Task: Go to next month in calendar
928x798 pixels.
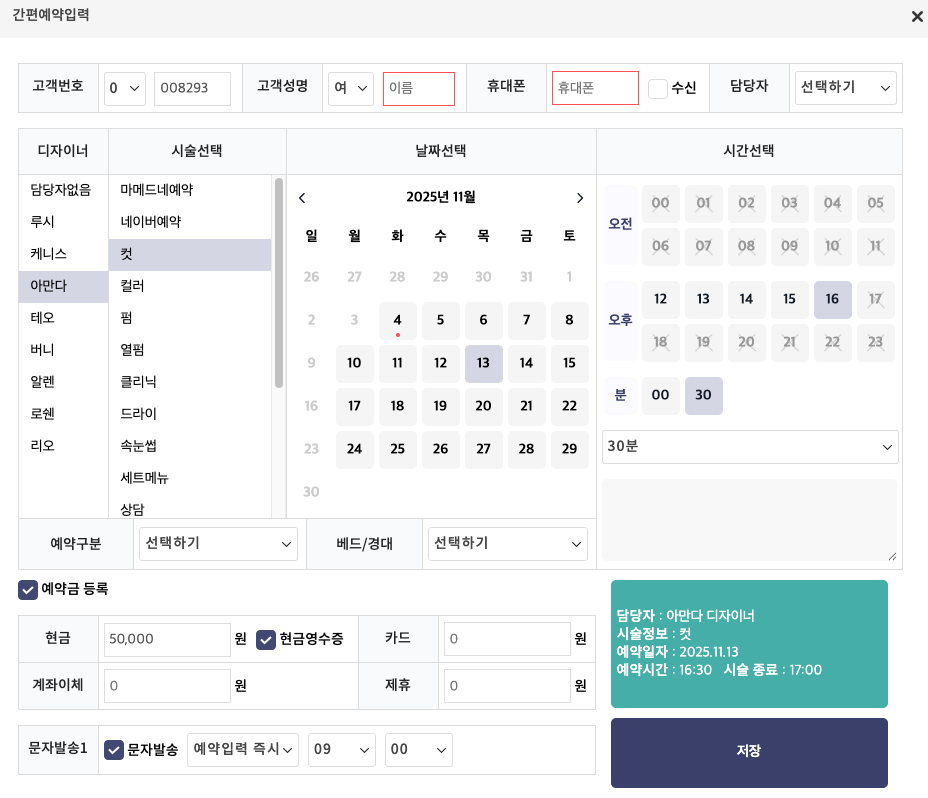Action: pyautogui.click(x=580, y=198)
